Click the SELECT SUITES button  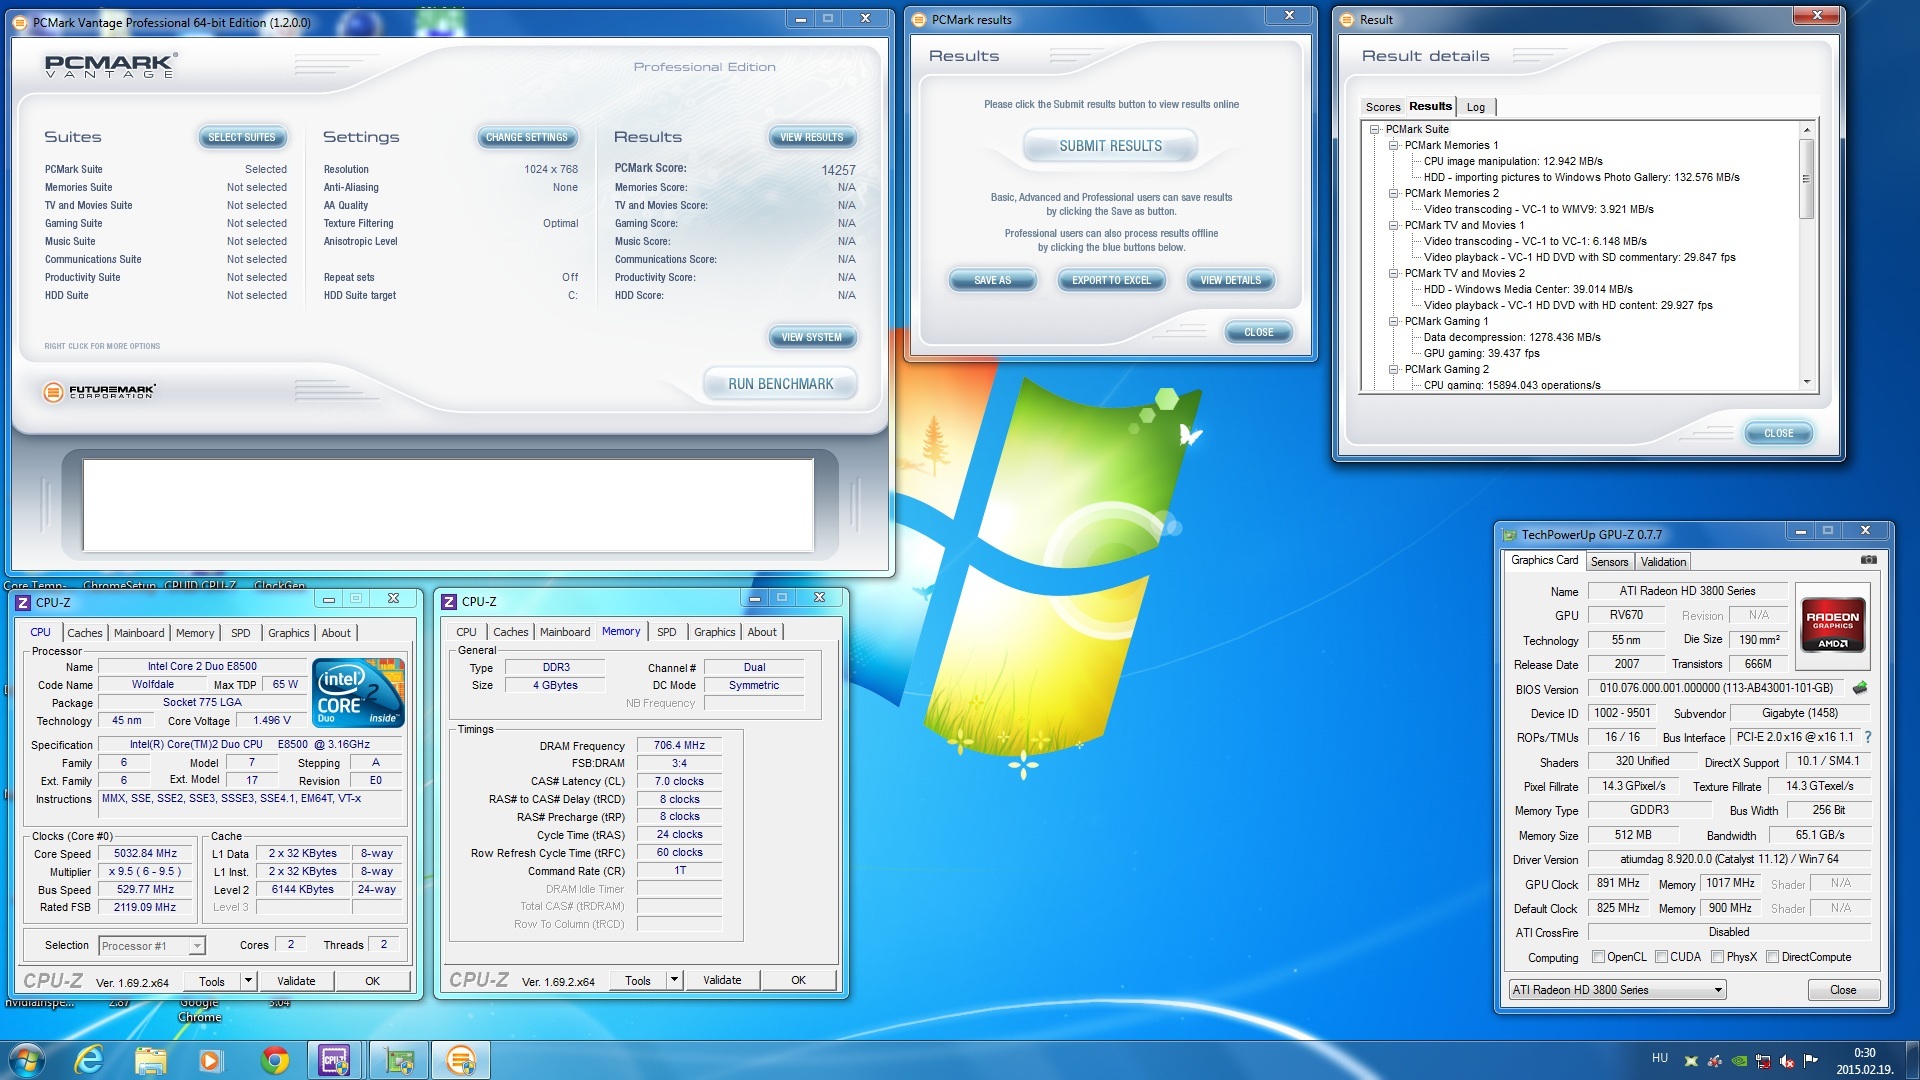[241, 137]
